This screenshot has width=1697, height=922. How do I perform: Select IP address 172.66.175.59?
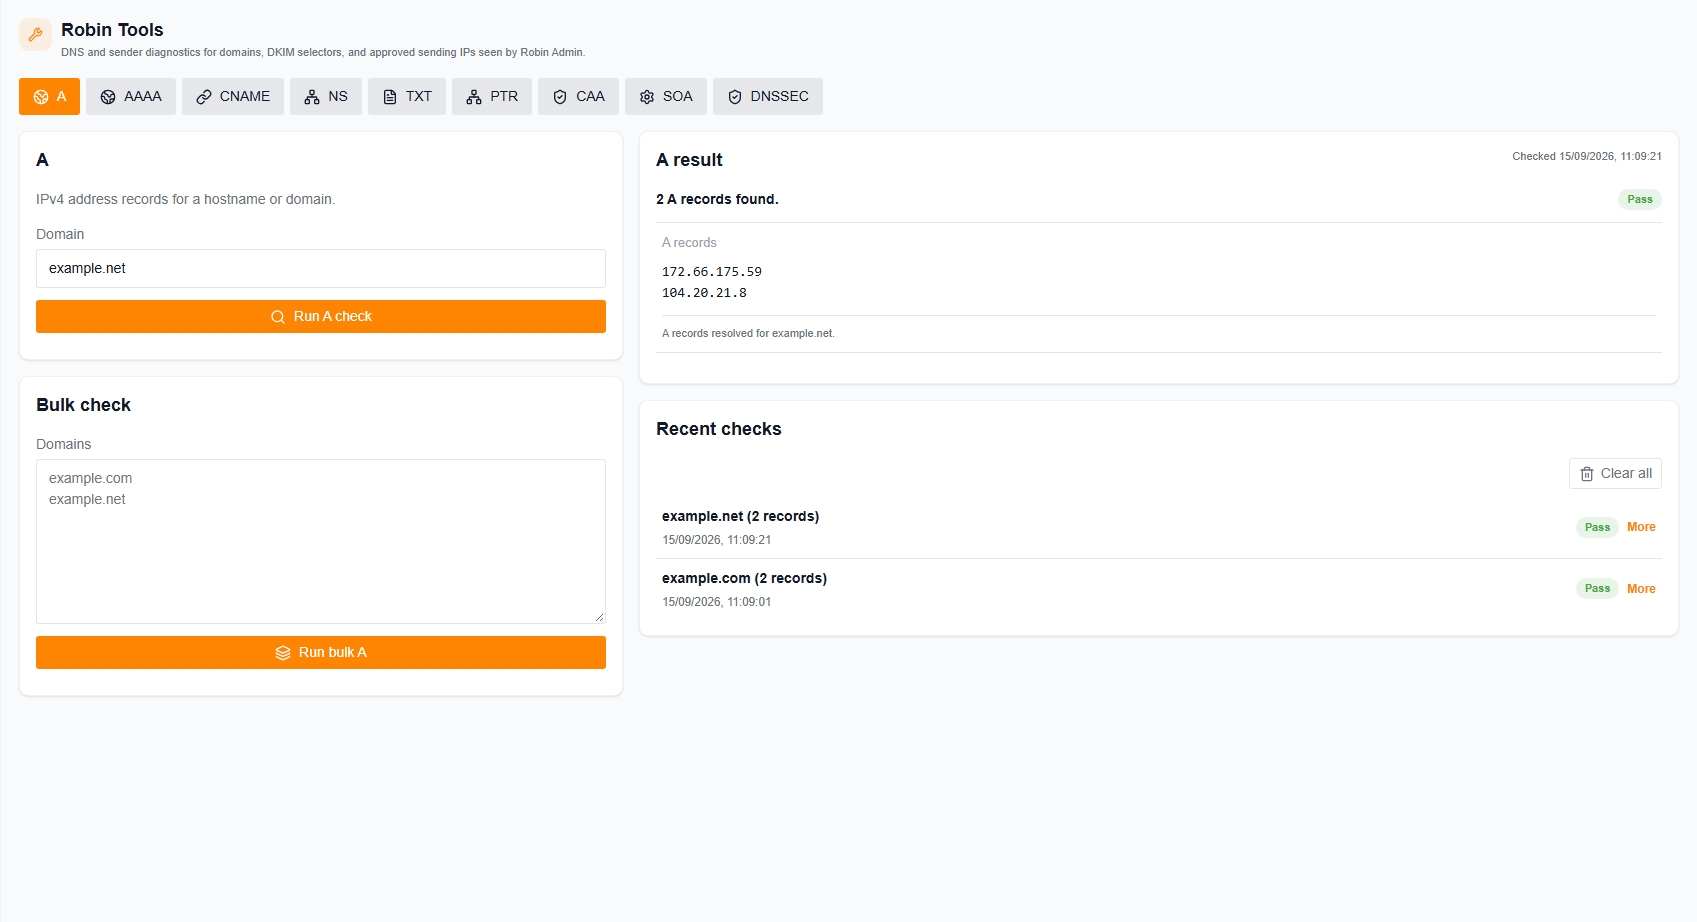(712, 272)
